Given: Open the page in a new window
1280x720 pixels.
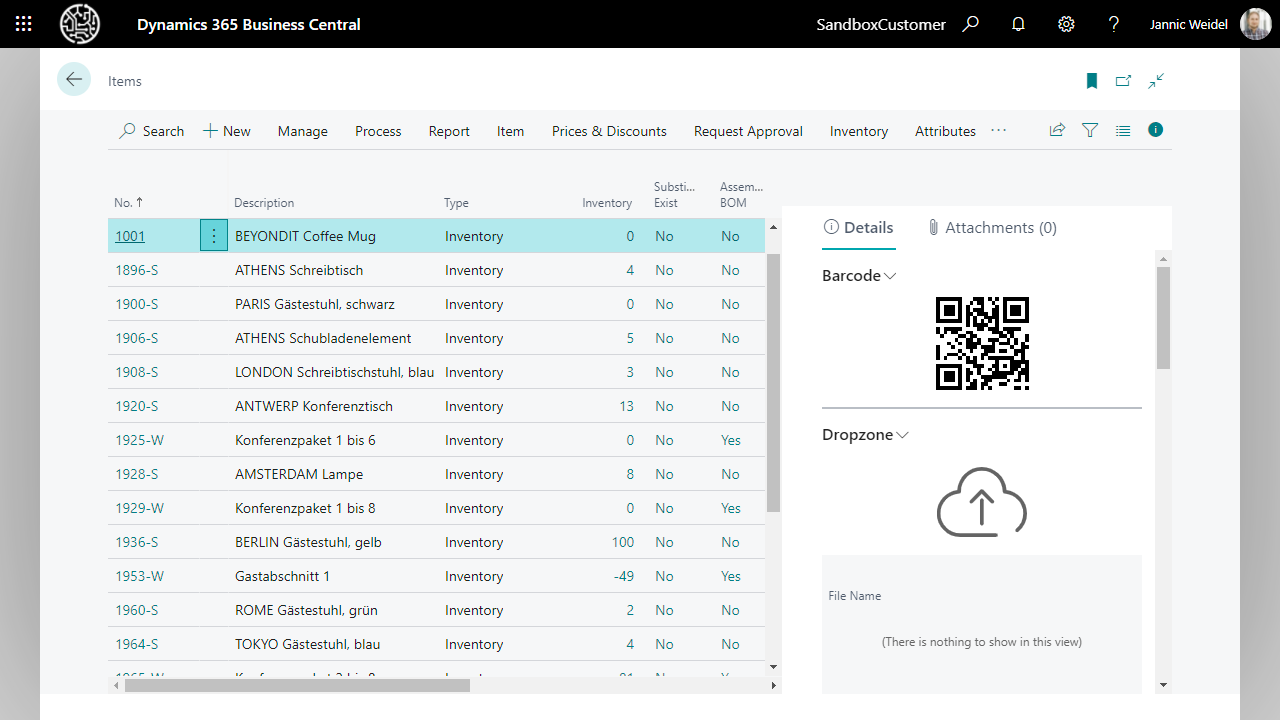Looking at the screenshot, I should [1124, 81].
